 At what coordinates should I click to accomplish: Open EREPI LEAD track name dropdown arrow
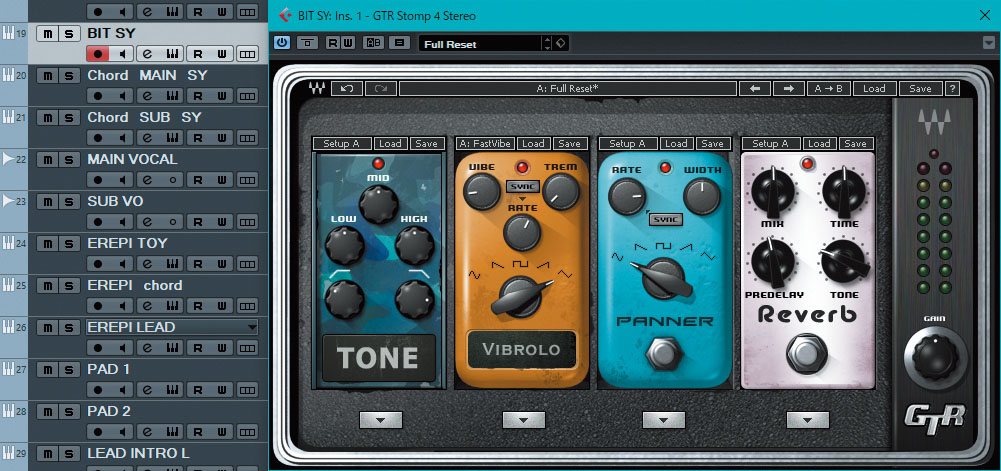pos(252,327)
